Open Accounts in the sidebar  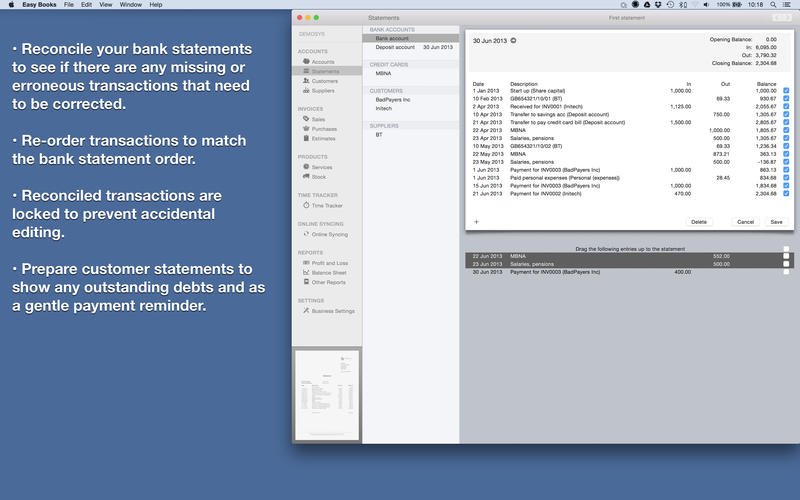[x=322, y=62]
